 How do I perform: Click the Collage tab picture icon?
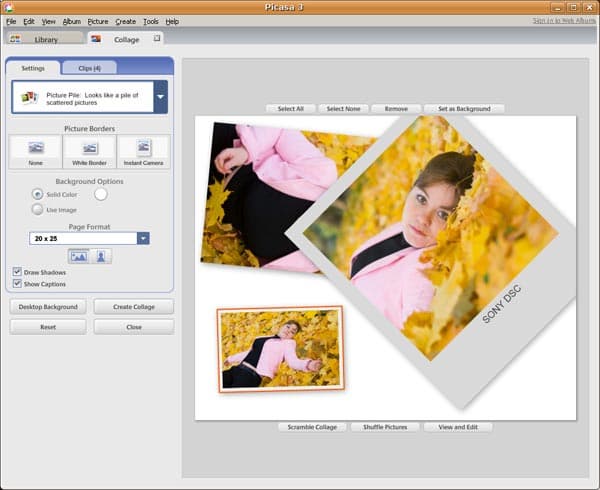(96, 39)
